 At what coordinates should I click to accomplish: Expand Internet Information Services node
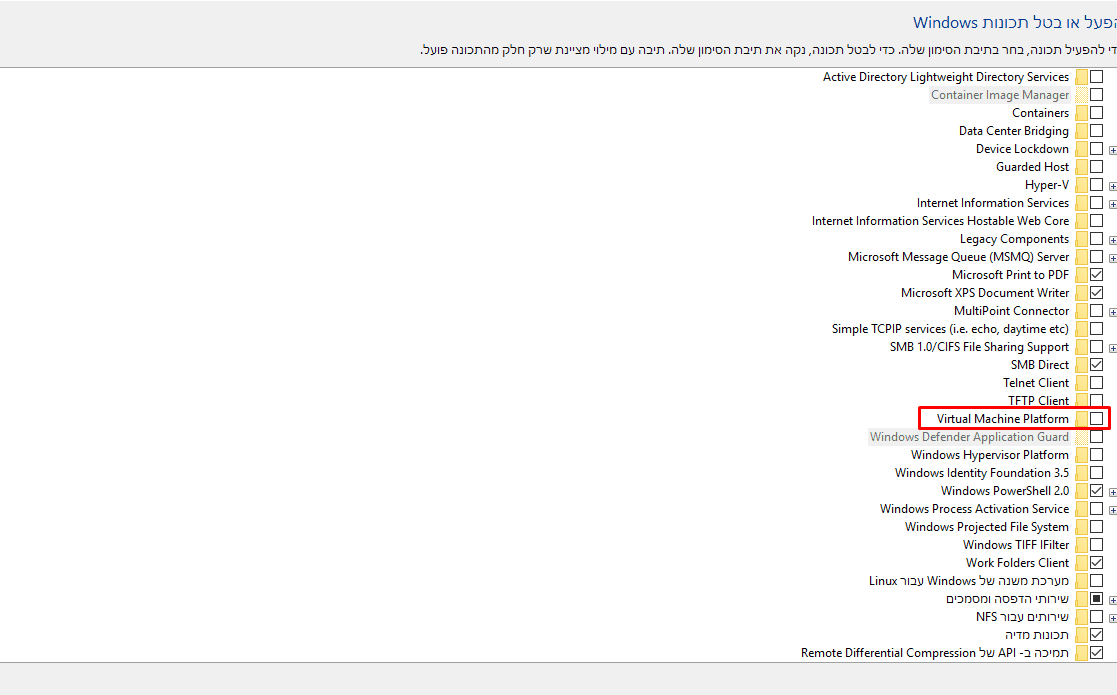(x=1112, y=204)
